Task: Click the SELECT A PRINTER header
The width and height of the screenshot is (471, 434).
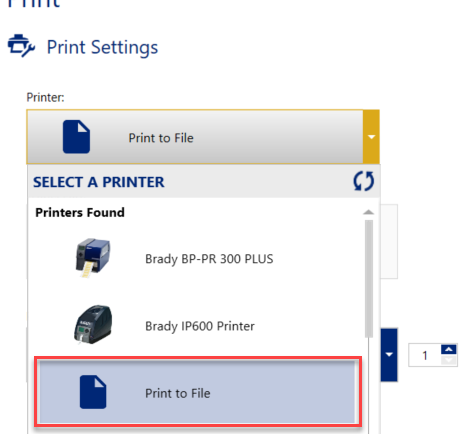Action: (x=99, y=182)
